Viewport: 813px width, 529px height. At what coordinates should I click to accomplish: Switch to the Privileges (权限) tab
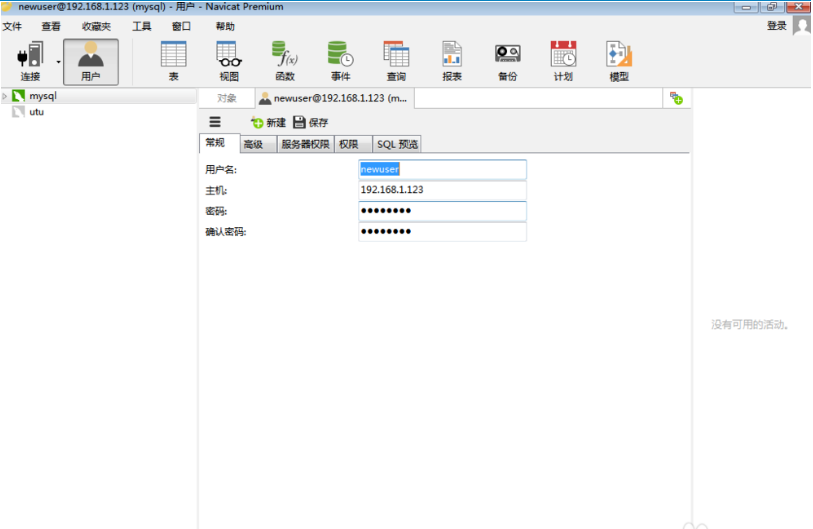[353, 144]
